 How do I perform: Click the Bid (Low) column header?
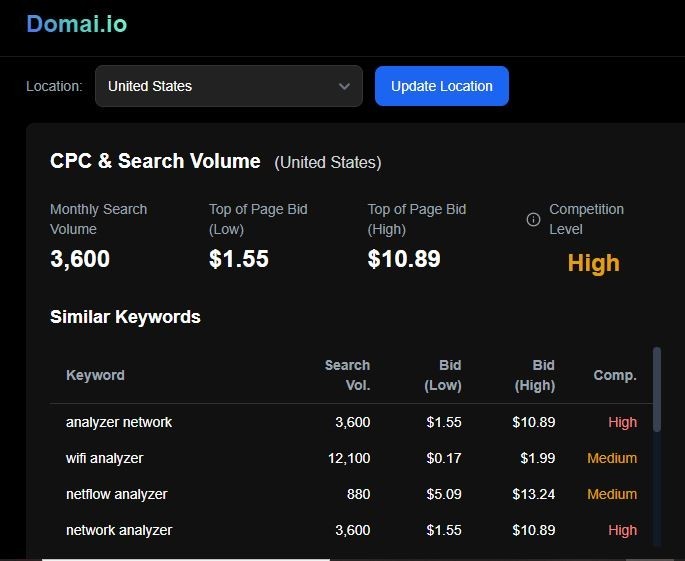[443, 375]
